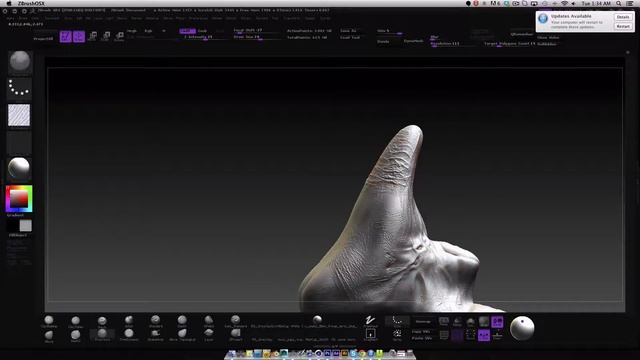The width and height of the screenshot is (640, 360).
Task: Open the current brush picker thumbnail
Action: point(20,62)
